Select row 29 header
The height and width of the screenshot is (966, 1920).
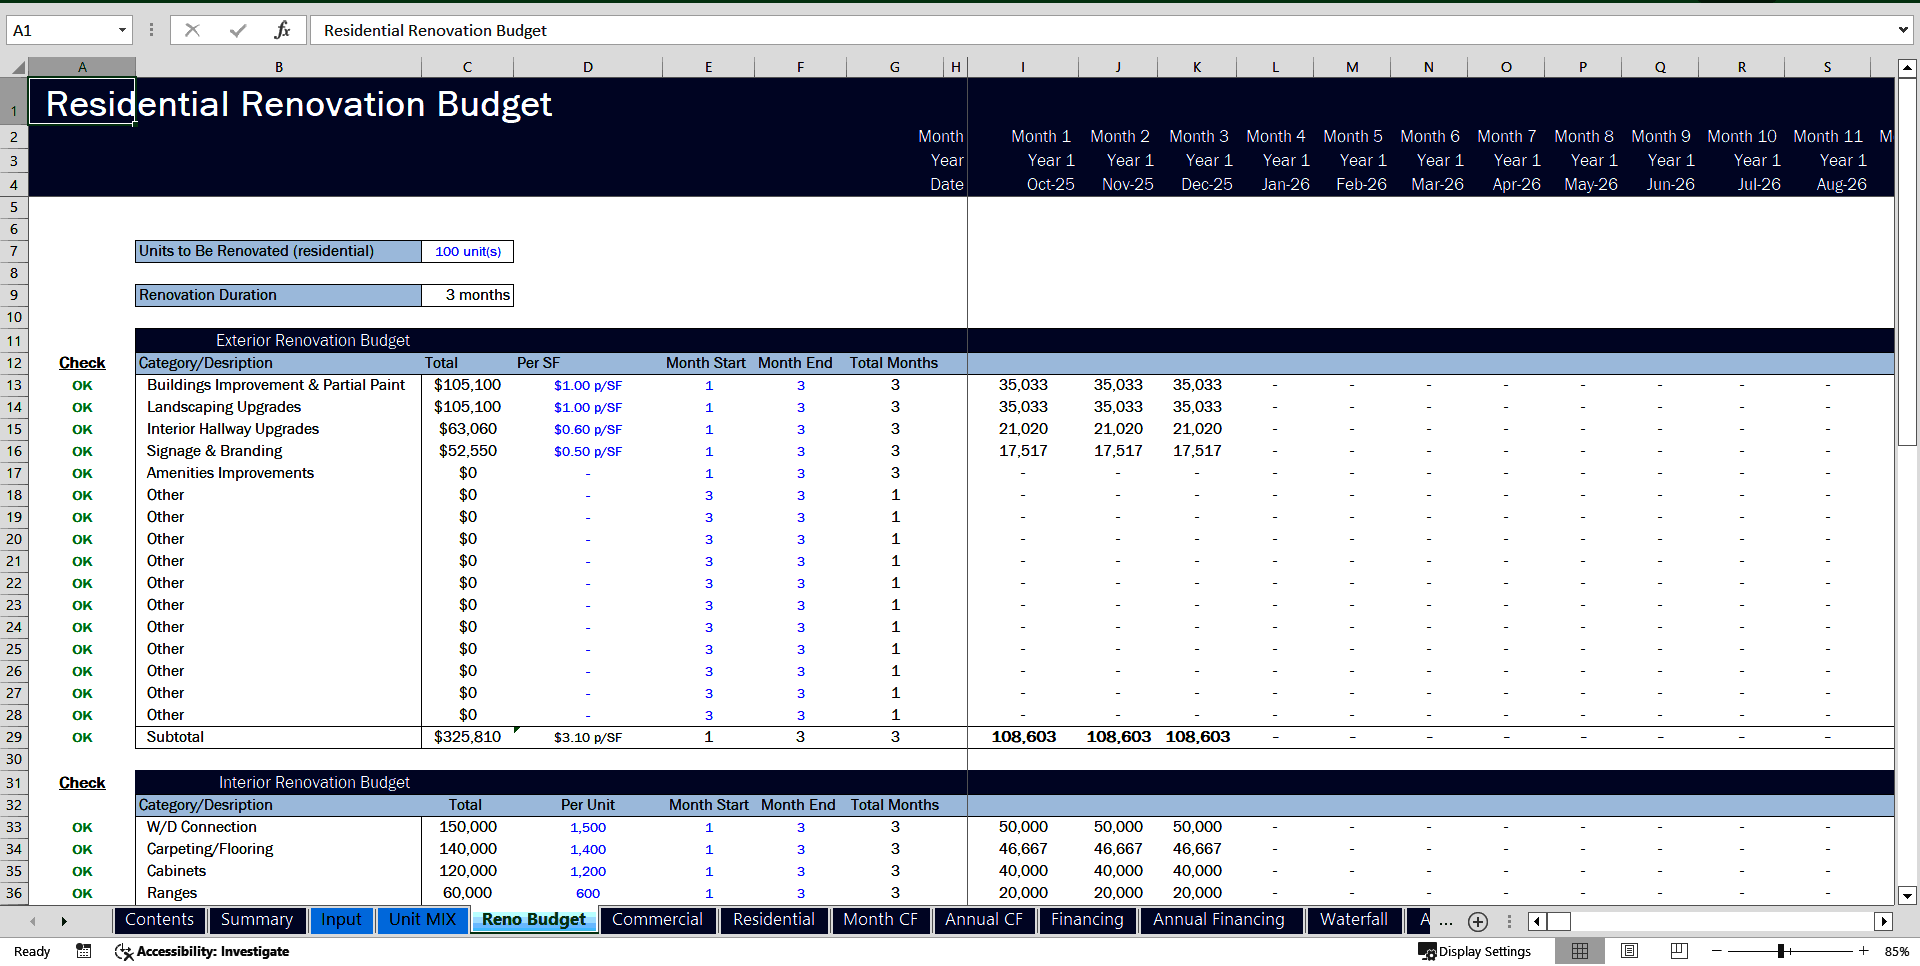(14, 737)
